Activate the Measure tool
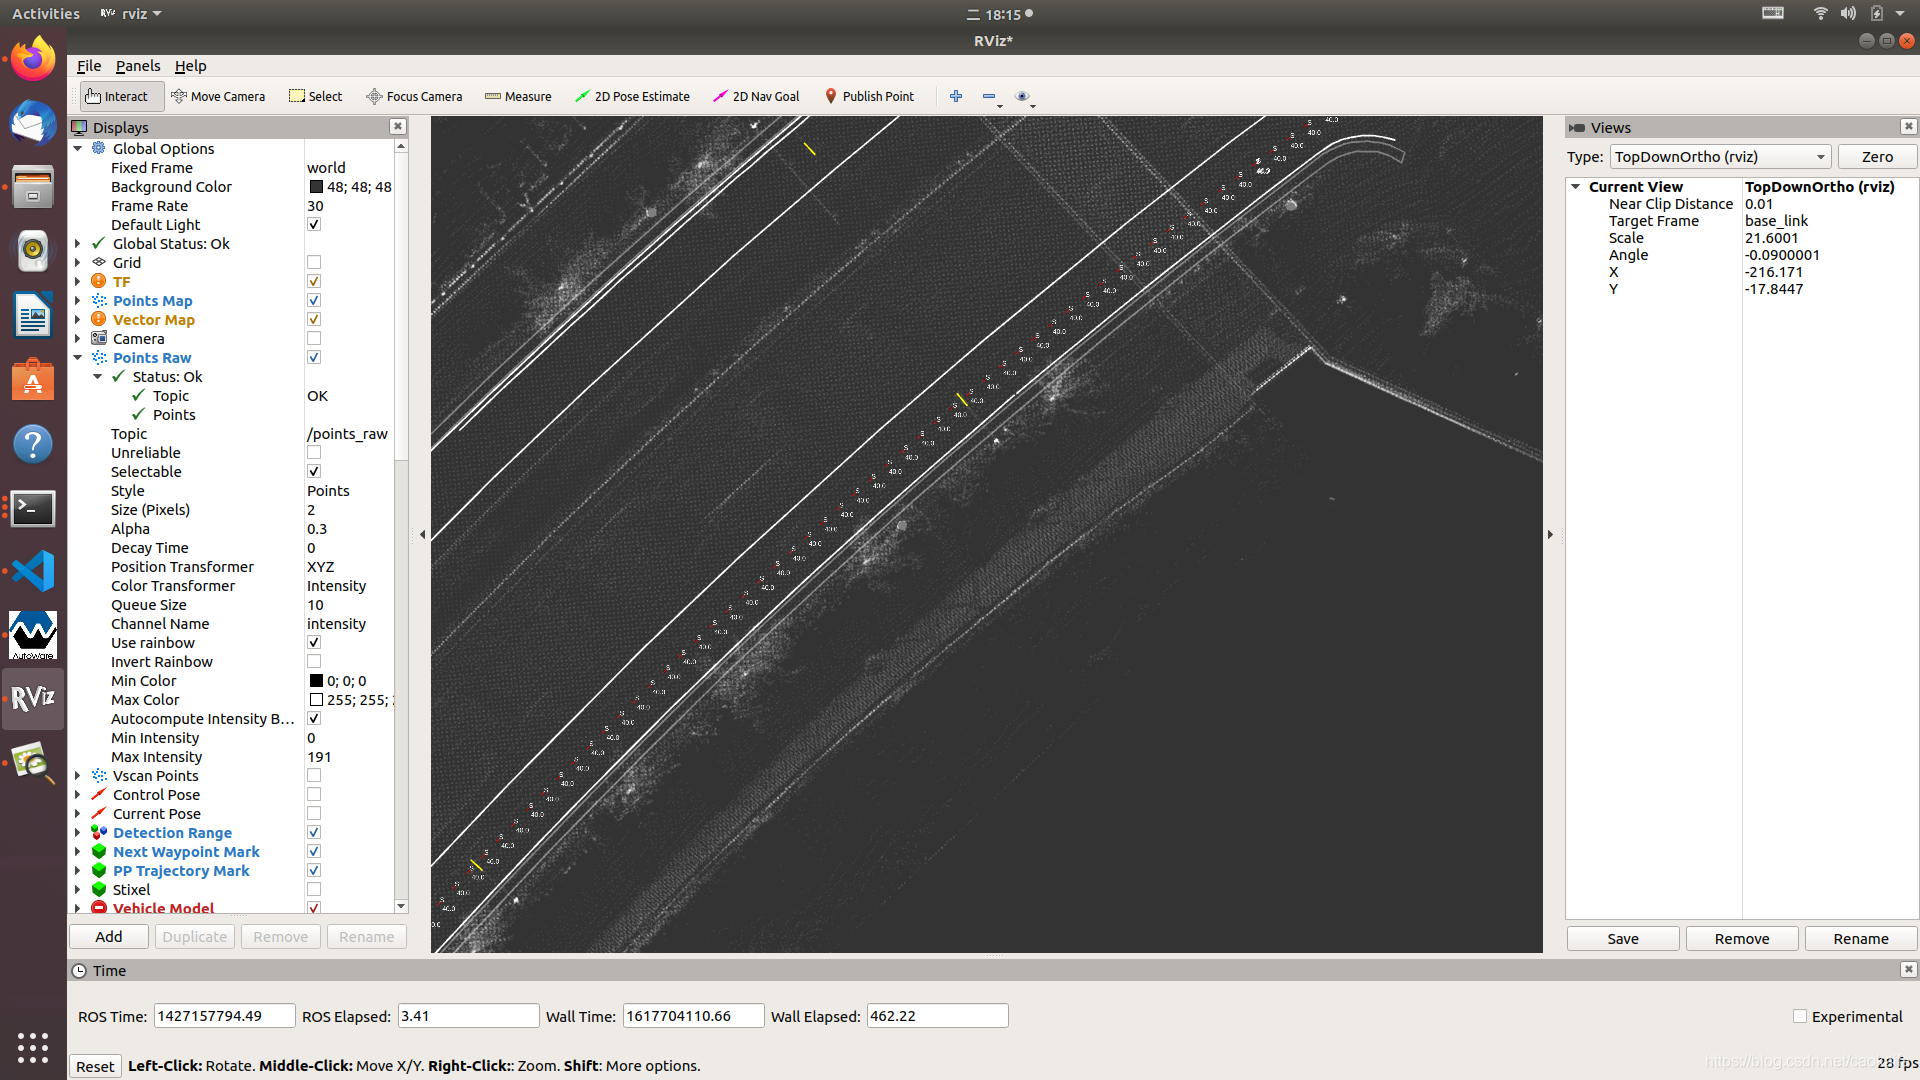 (518, 96)
